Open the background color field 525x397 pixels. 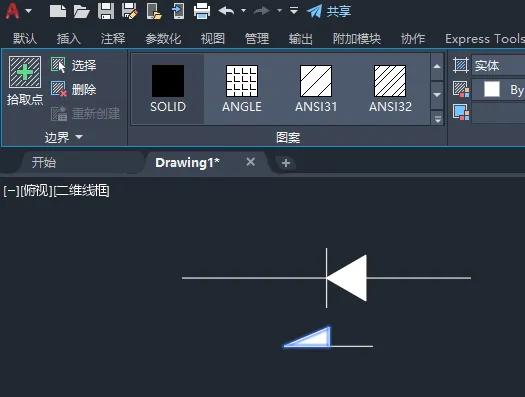498,113
